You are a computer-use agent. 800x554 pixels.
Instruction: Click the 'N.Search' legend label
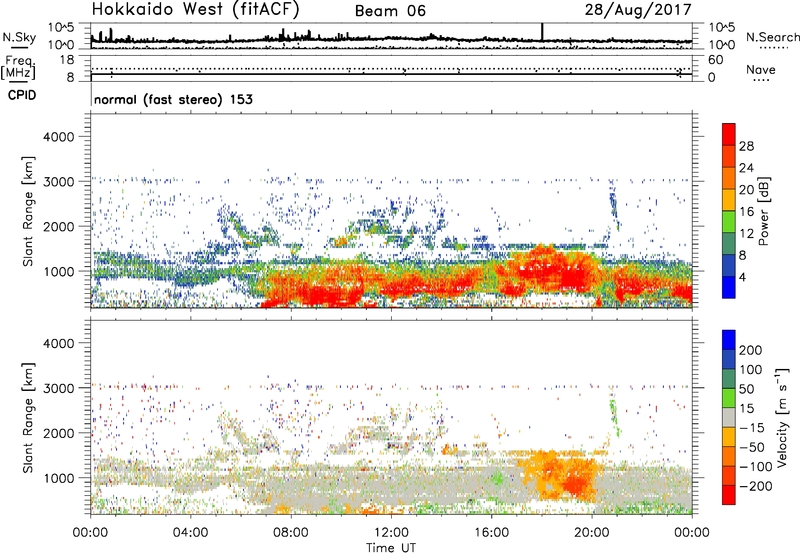point(772,37)
